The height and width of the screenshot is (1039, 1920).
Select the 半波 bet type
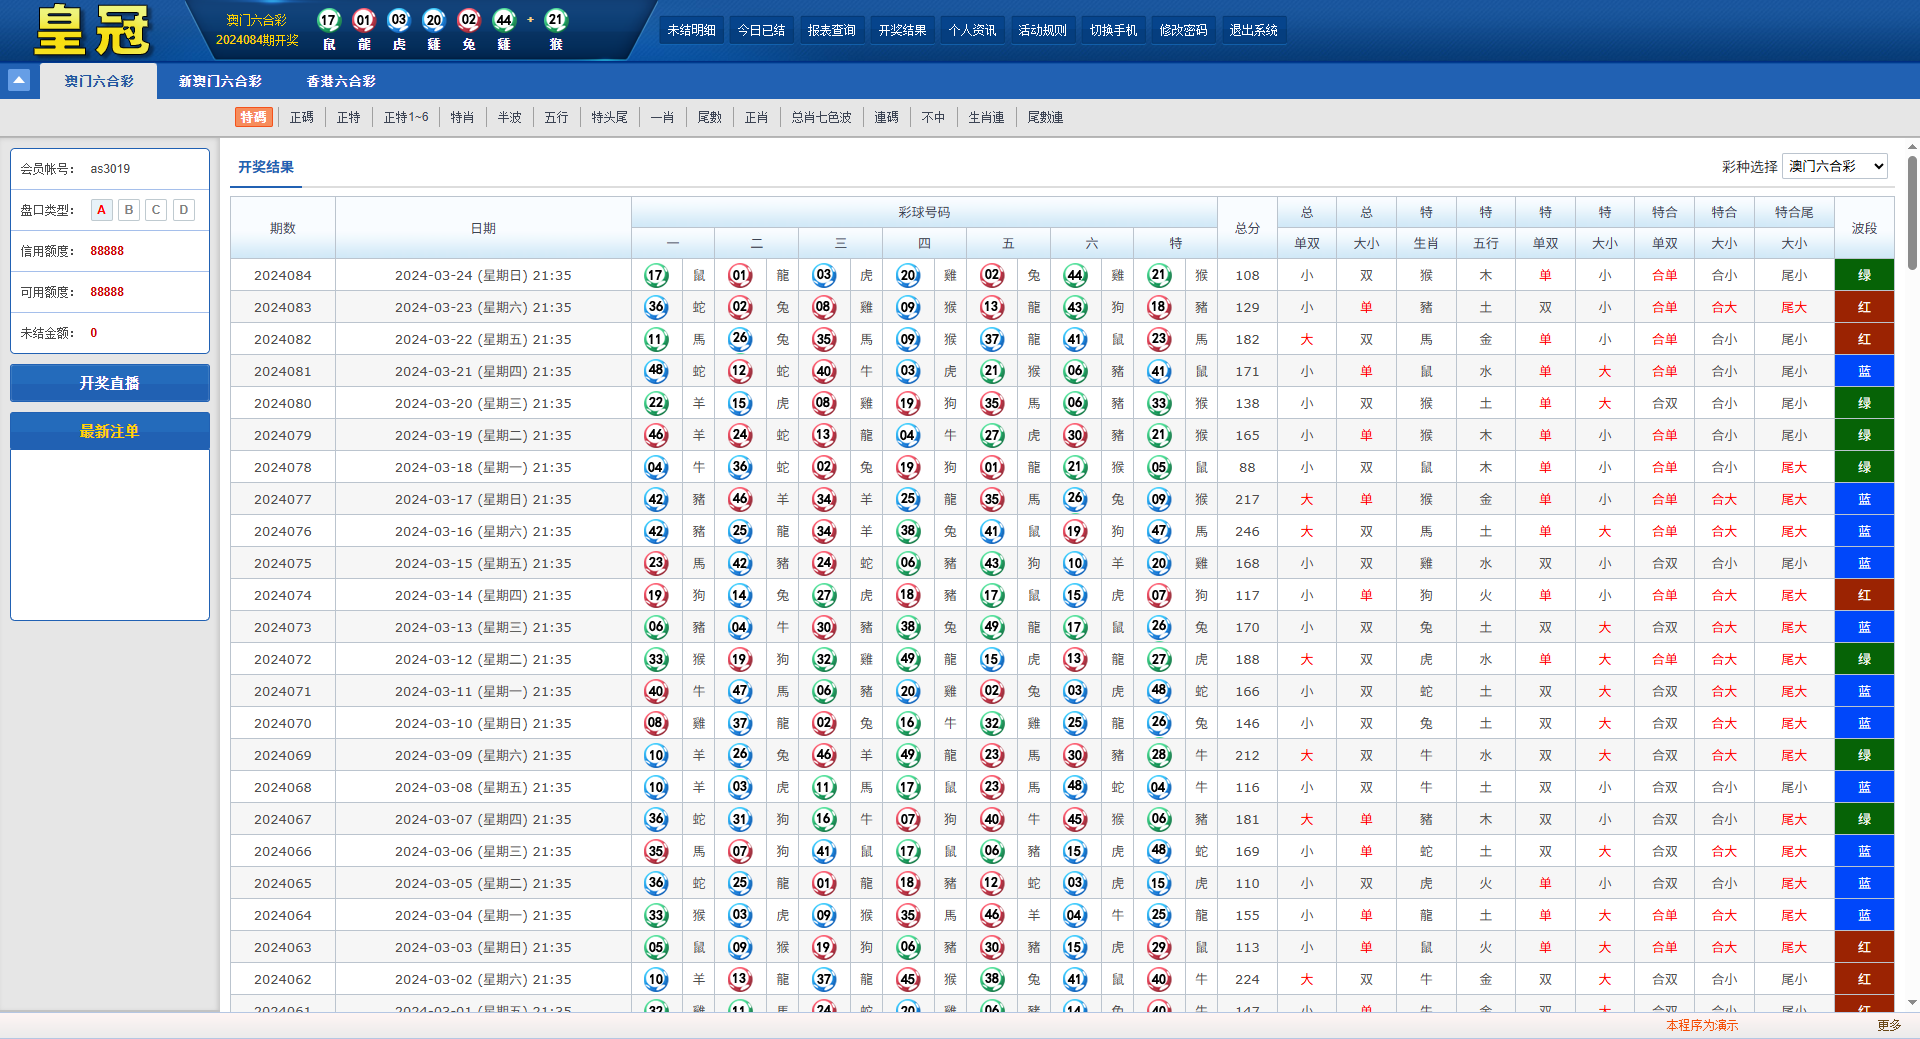pyautogui.click(x=509, y=117)
